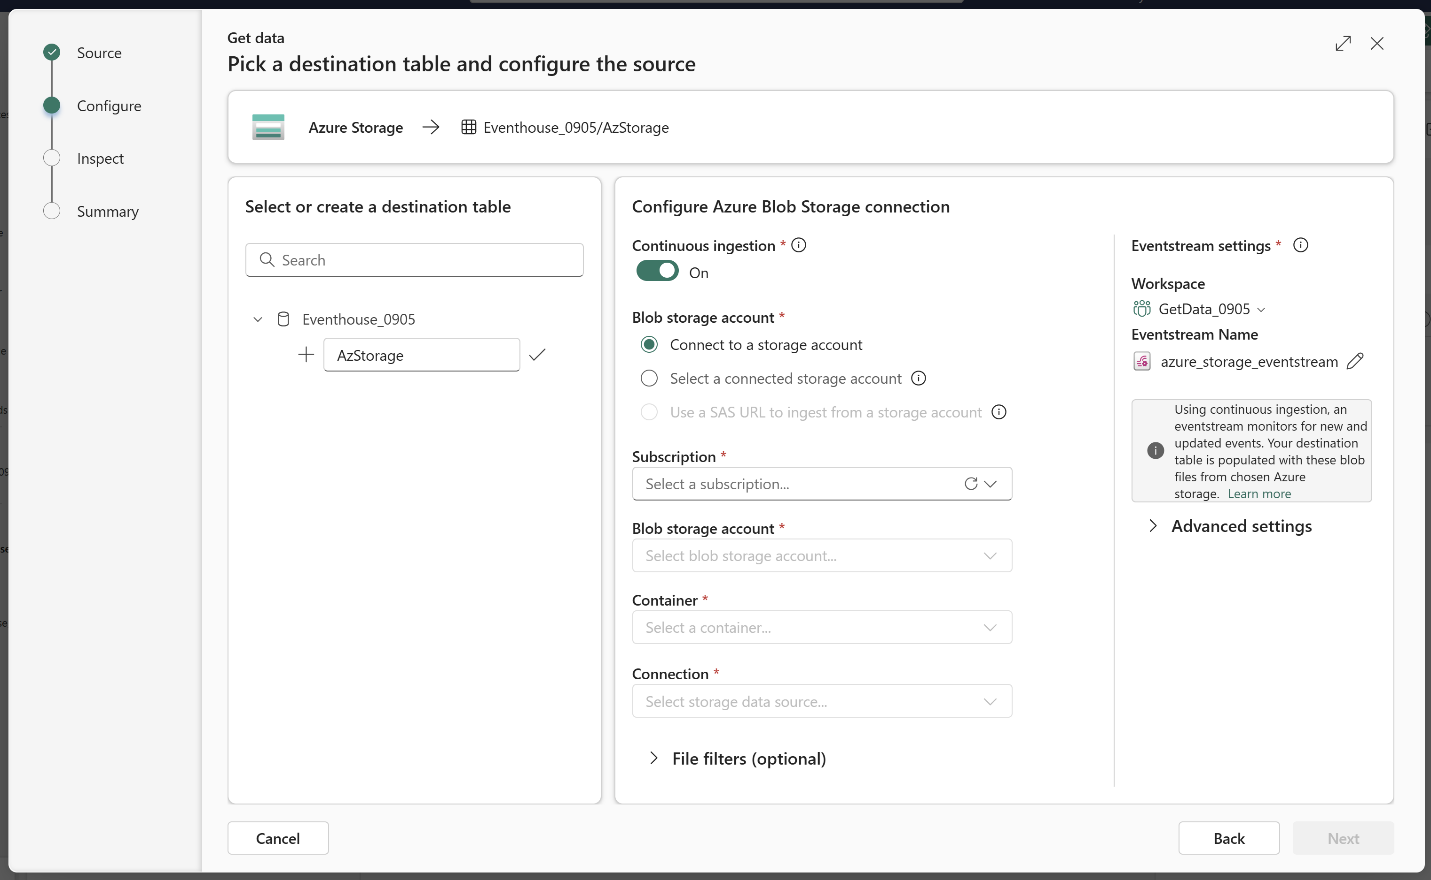Confirm table name with the checkmark icon
The image size is (1431, 880).
click(537, 355)
